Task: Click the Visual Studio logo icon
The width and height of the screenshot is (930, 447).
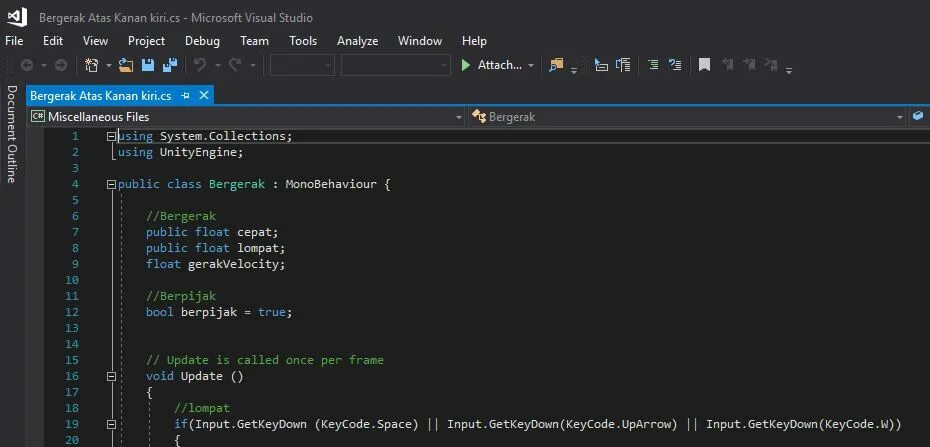Action: tap(17, 17)
